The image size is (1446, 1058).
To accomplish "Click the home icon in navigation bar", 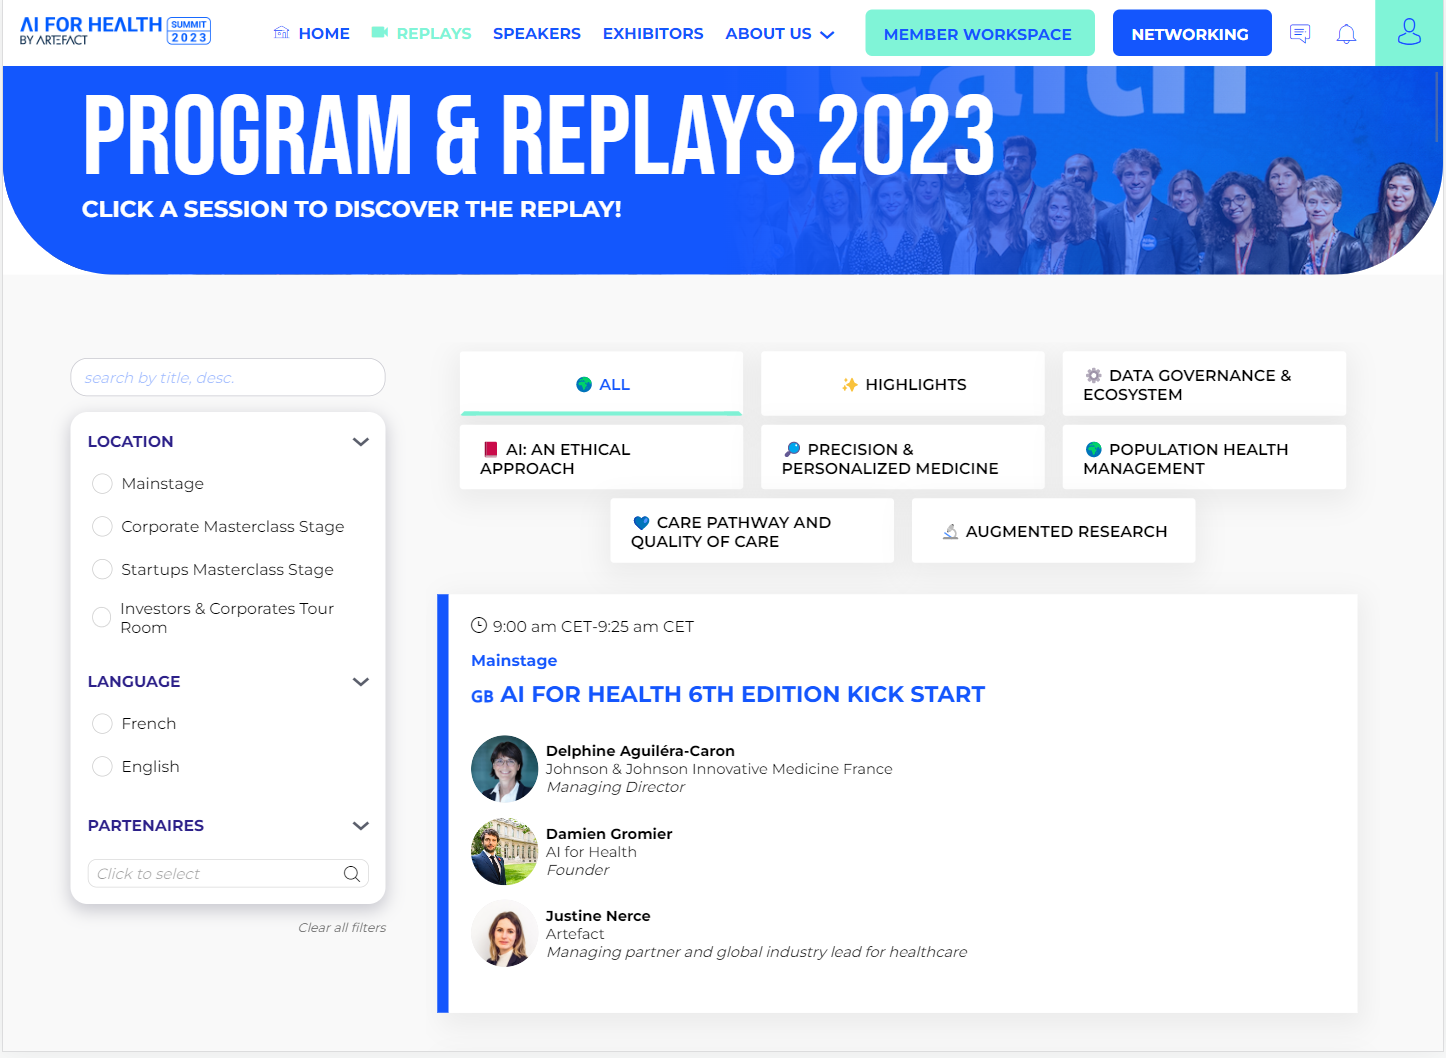I will 282,33.
